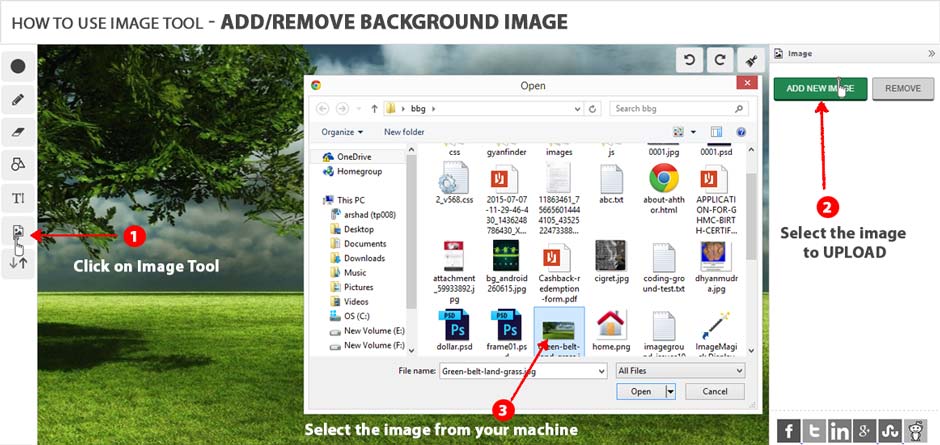
Task: Click Open button in dialog
Action: coord(640,392)
